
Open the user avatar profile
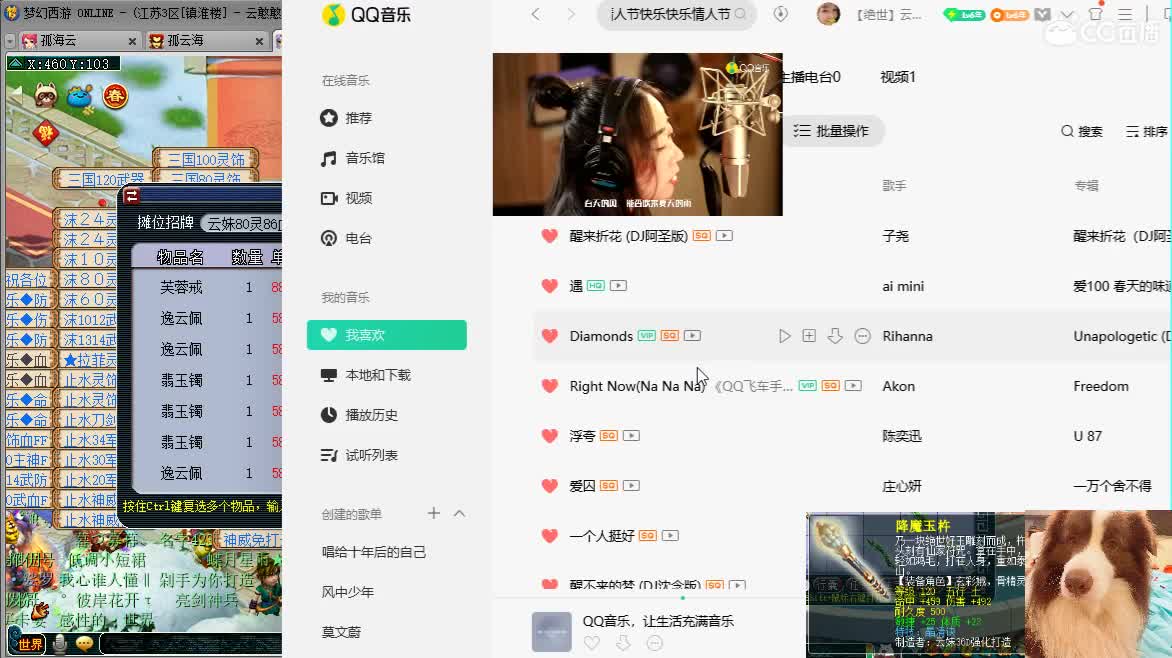tap(828, 14)
